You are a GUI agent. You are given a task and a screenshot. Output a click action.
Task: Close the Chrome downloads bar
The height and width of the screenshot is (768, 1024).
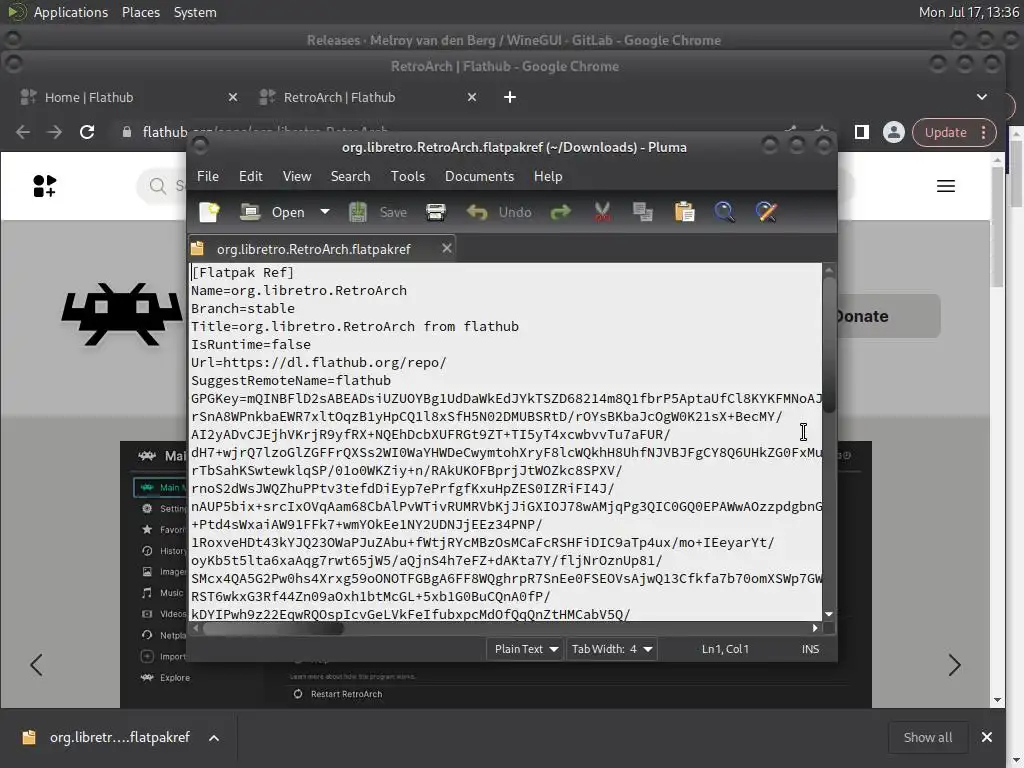pyautogui.click(x=987, y=737)
